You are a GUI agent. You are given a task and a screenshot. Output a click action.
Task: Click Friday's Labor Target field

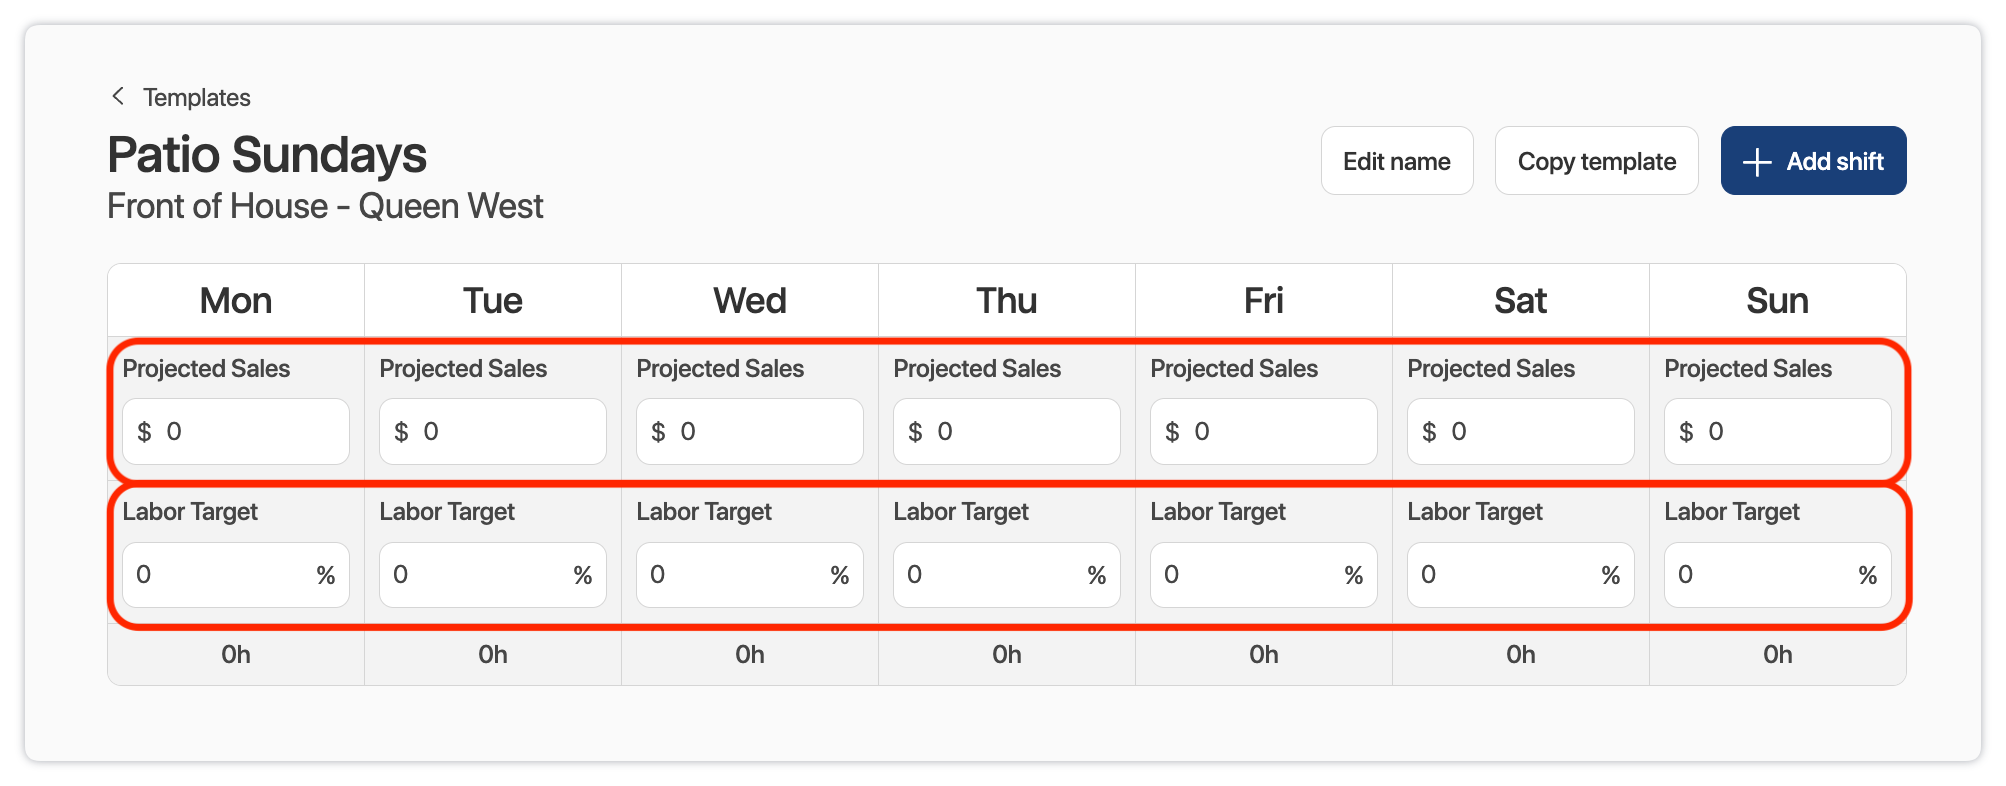1253,575
